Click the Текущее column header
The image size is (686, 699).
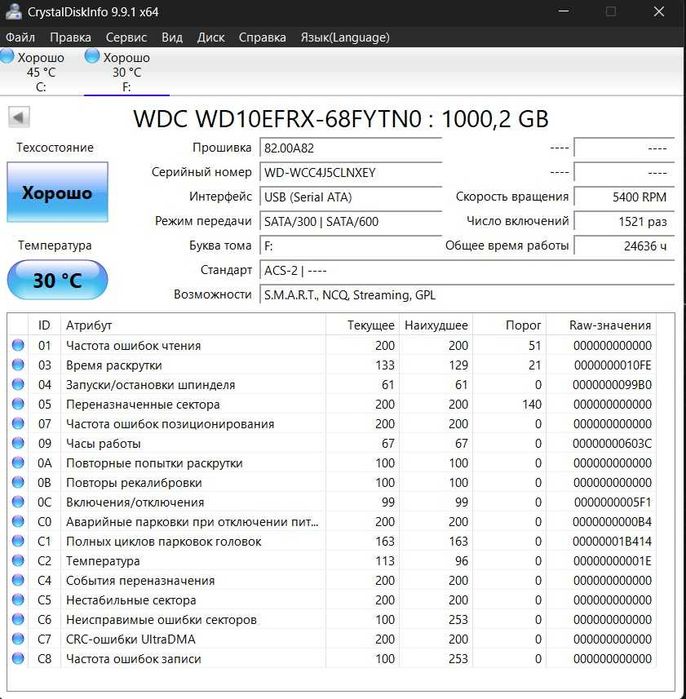tap(363, 325)
